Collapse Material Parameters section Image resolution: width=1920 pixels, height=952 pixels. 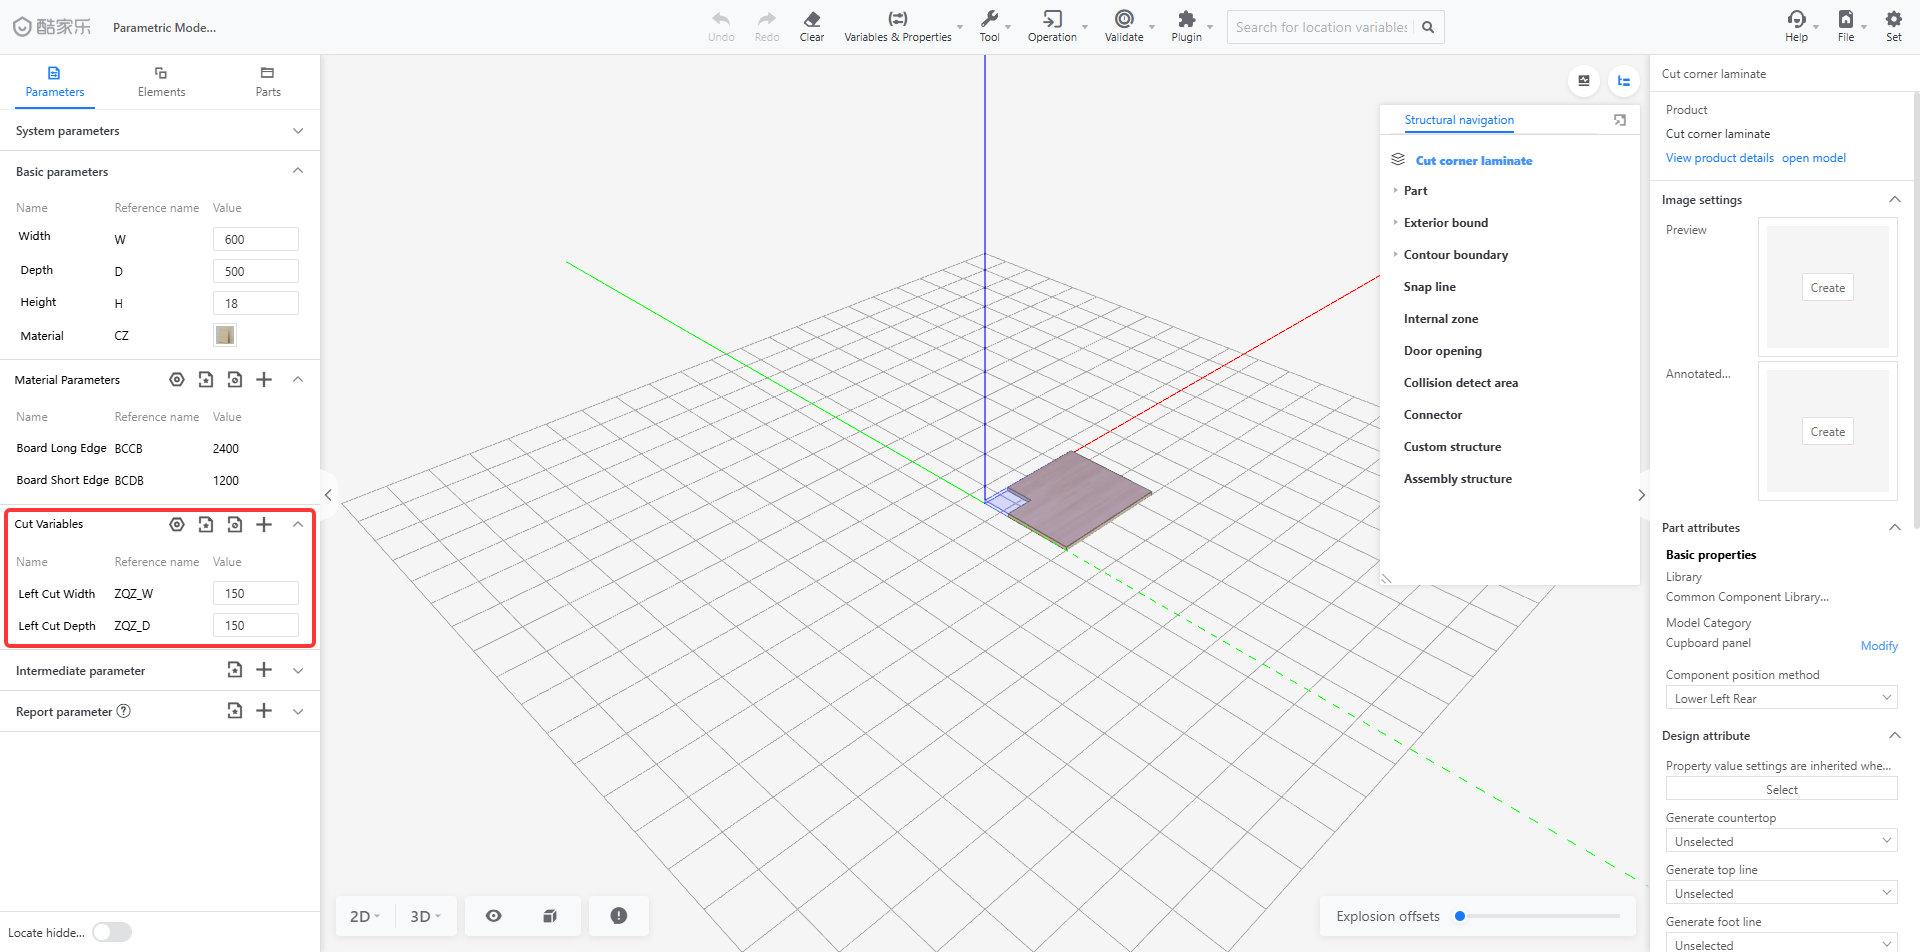[298, 380]
